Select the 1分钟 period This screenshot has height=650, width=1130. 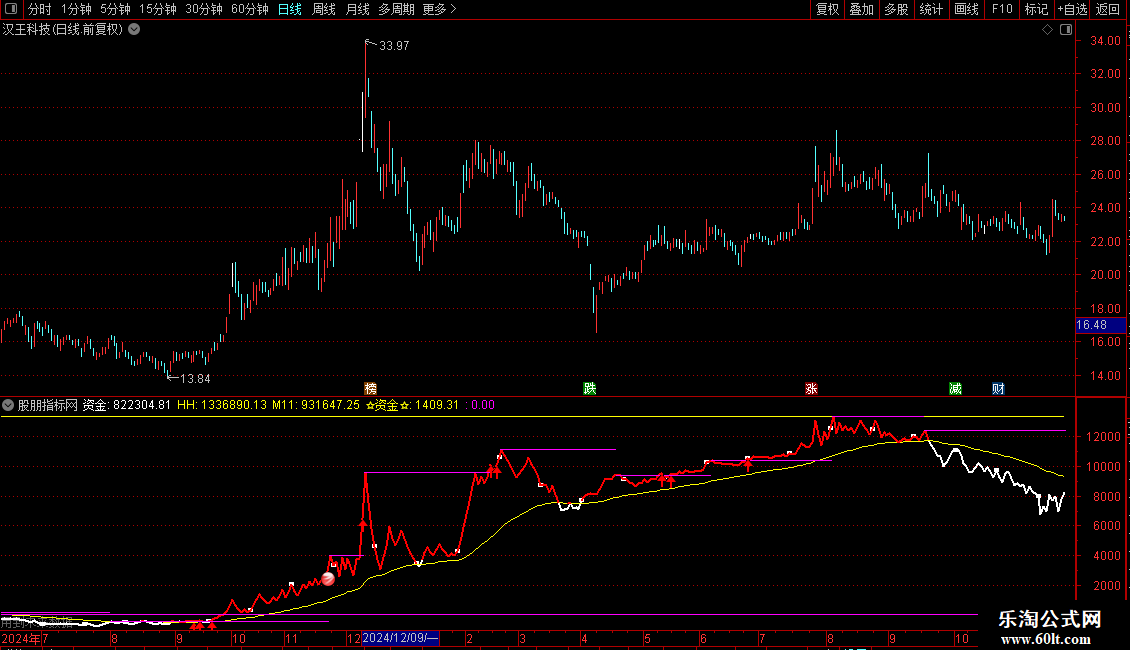coord(76,9)
